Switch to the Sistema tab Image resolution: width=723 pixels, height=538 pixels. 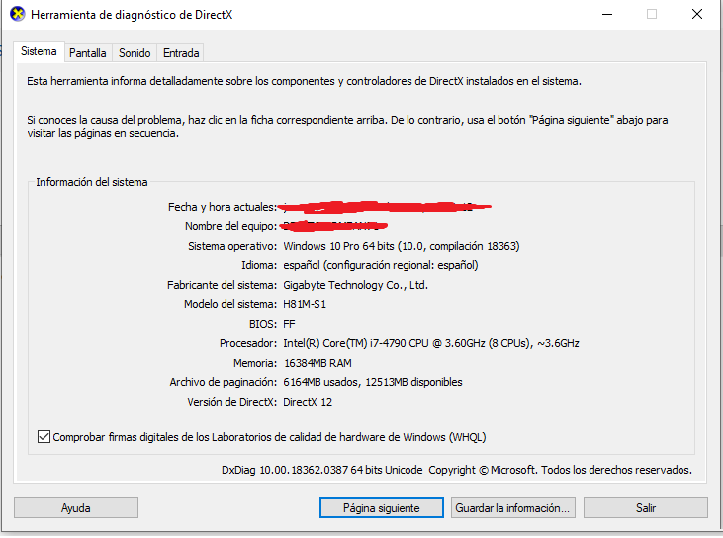click(x=39, y=51)
